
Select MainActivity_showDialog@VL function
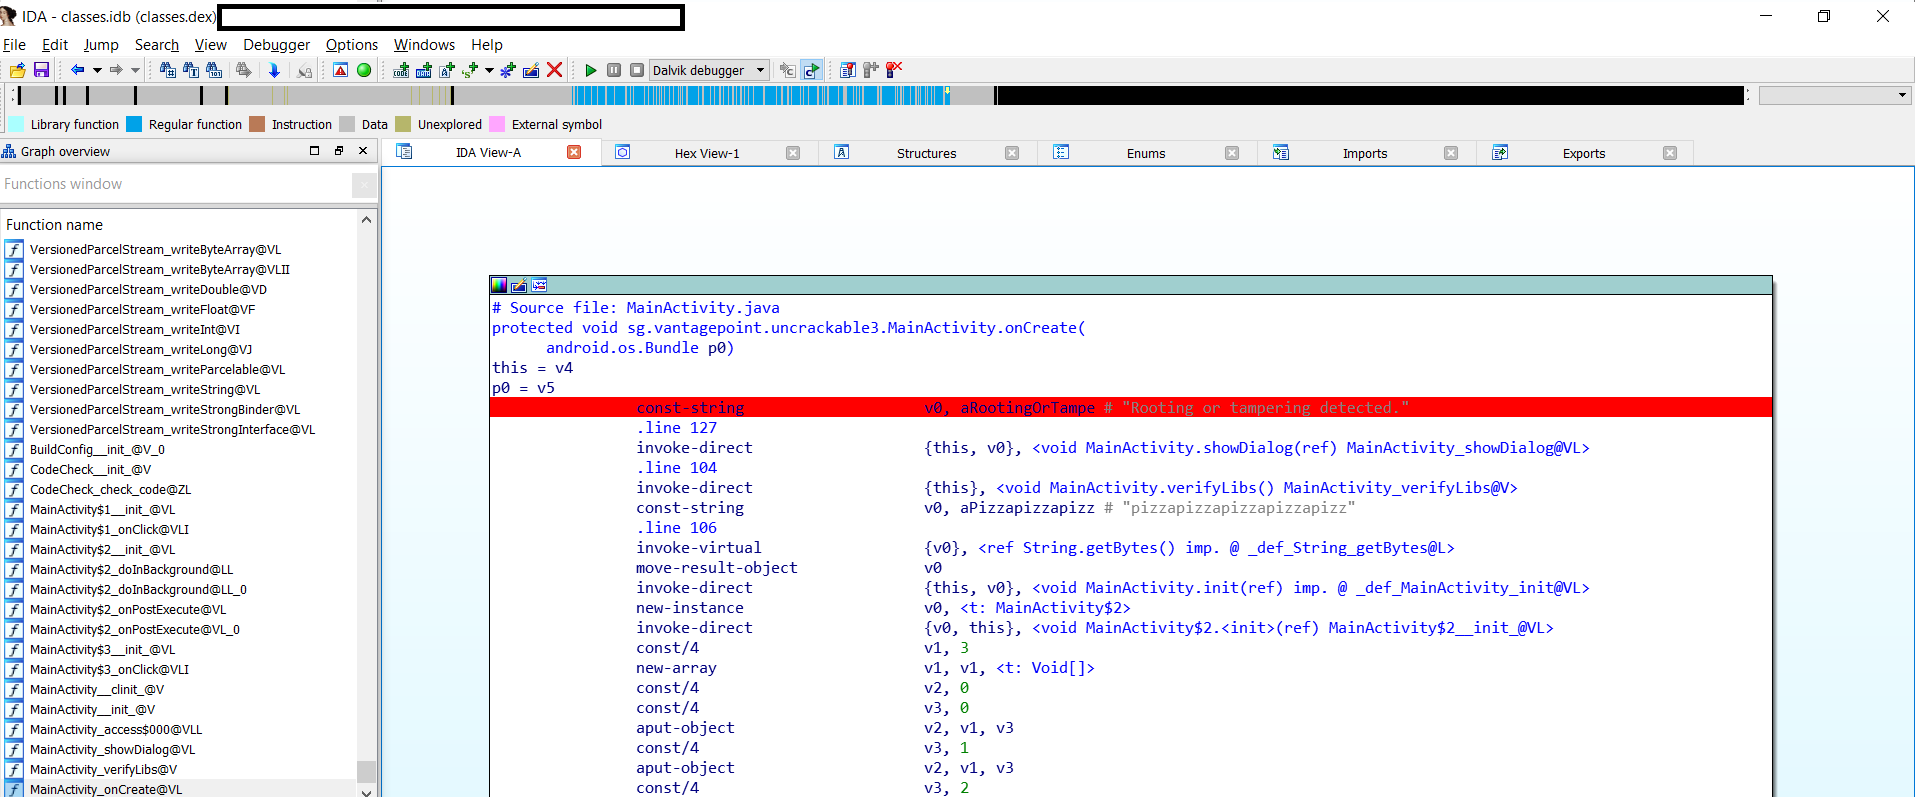point(112,749)
